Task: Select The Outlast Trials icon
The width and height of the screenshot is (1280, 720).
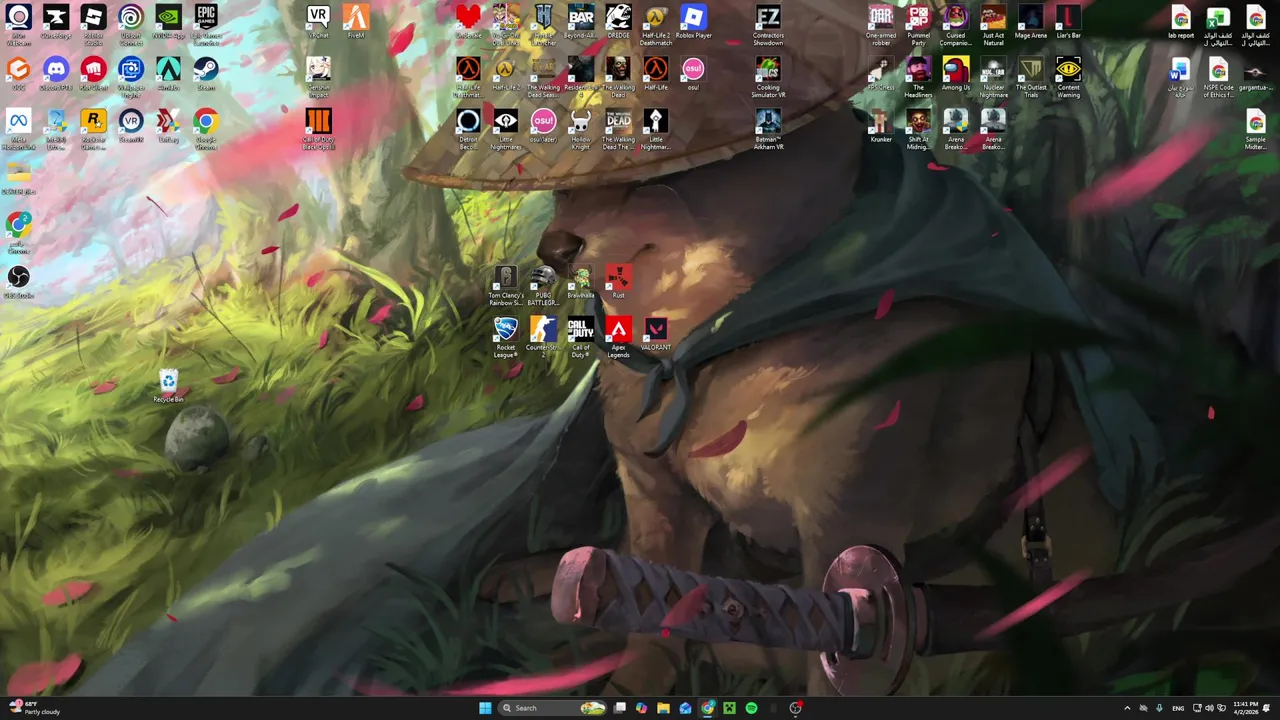Action: coord(1031,76)
